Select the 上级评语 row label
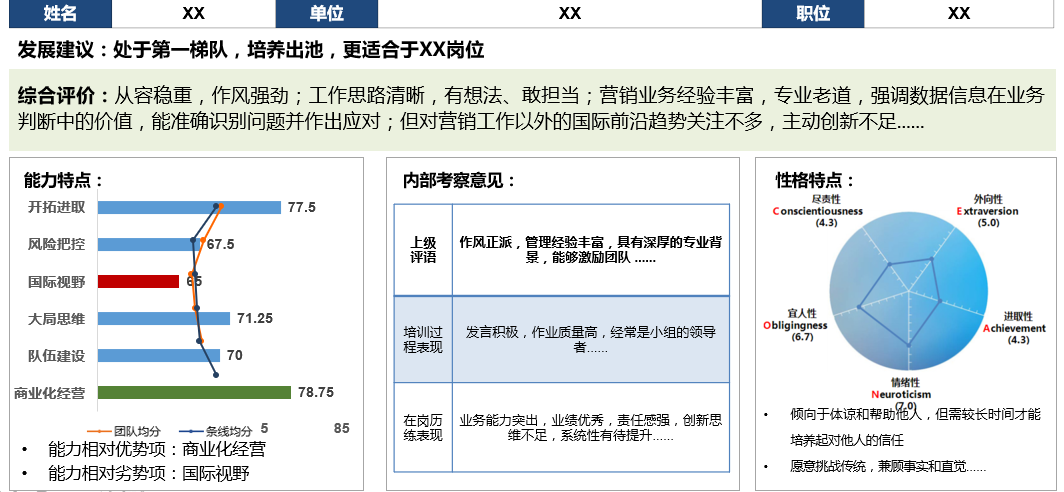This screenshot has height=492, width=1064. [x=423, y=250]
